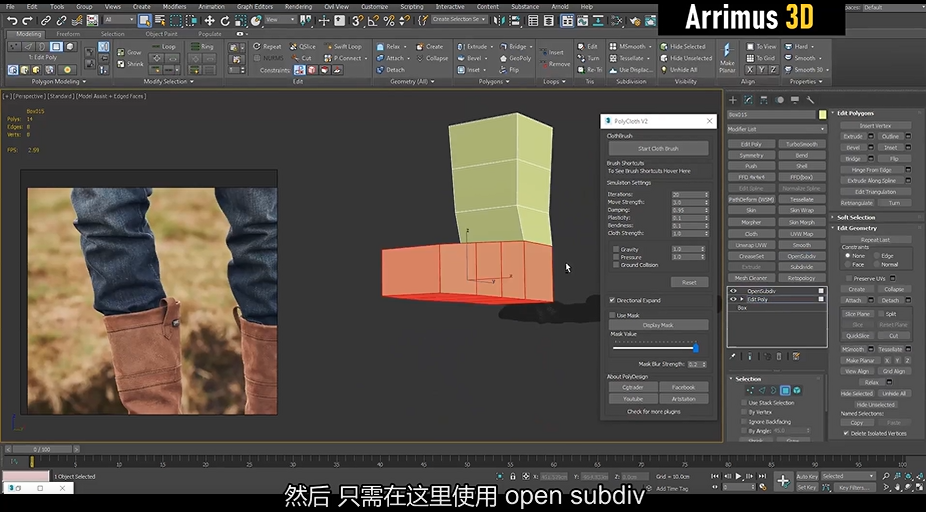This screenshot has width=926, height=512.
Task: Enable Ground Collision in PolyCloth
Action: [x=616, y=265]
